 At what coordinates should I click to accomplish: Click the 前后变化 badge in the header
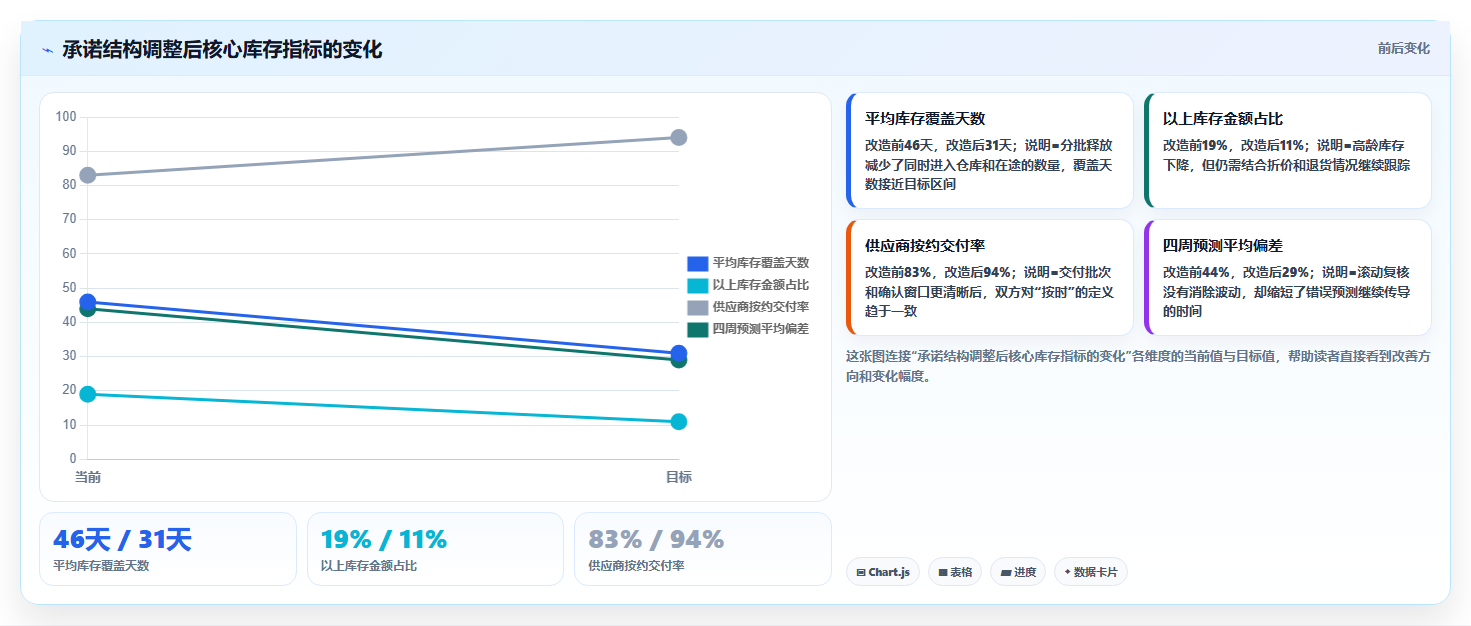[x=1403, y=48]
